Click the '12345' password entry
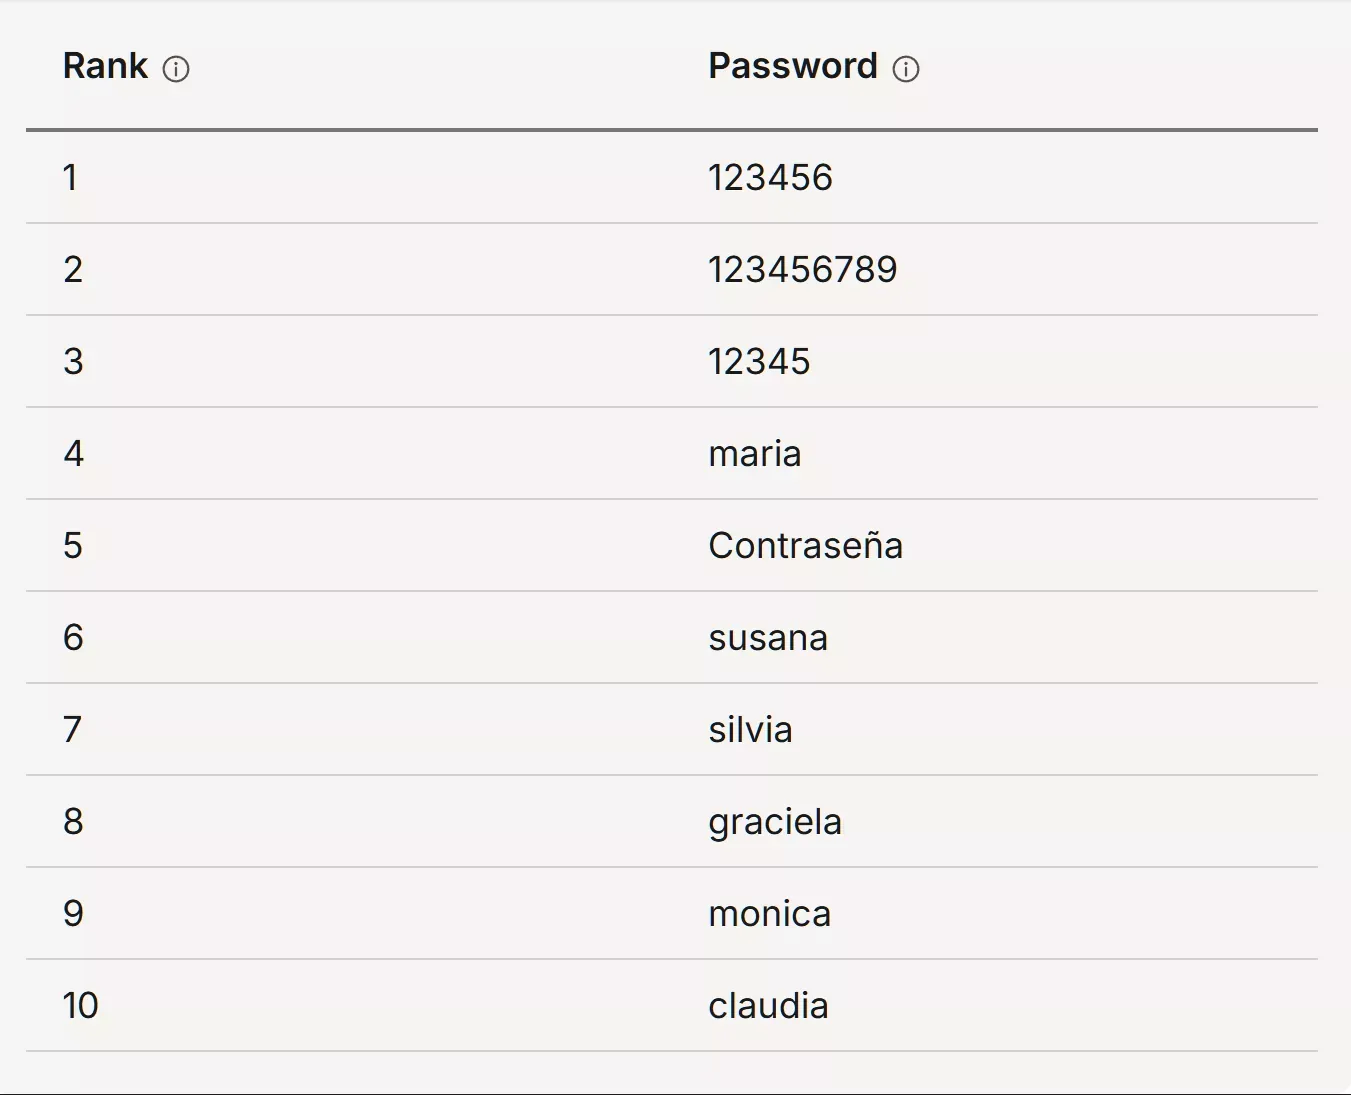 click(759, 362)
